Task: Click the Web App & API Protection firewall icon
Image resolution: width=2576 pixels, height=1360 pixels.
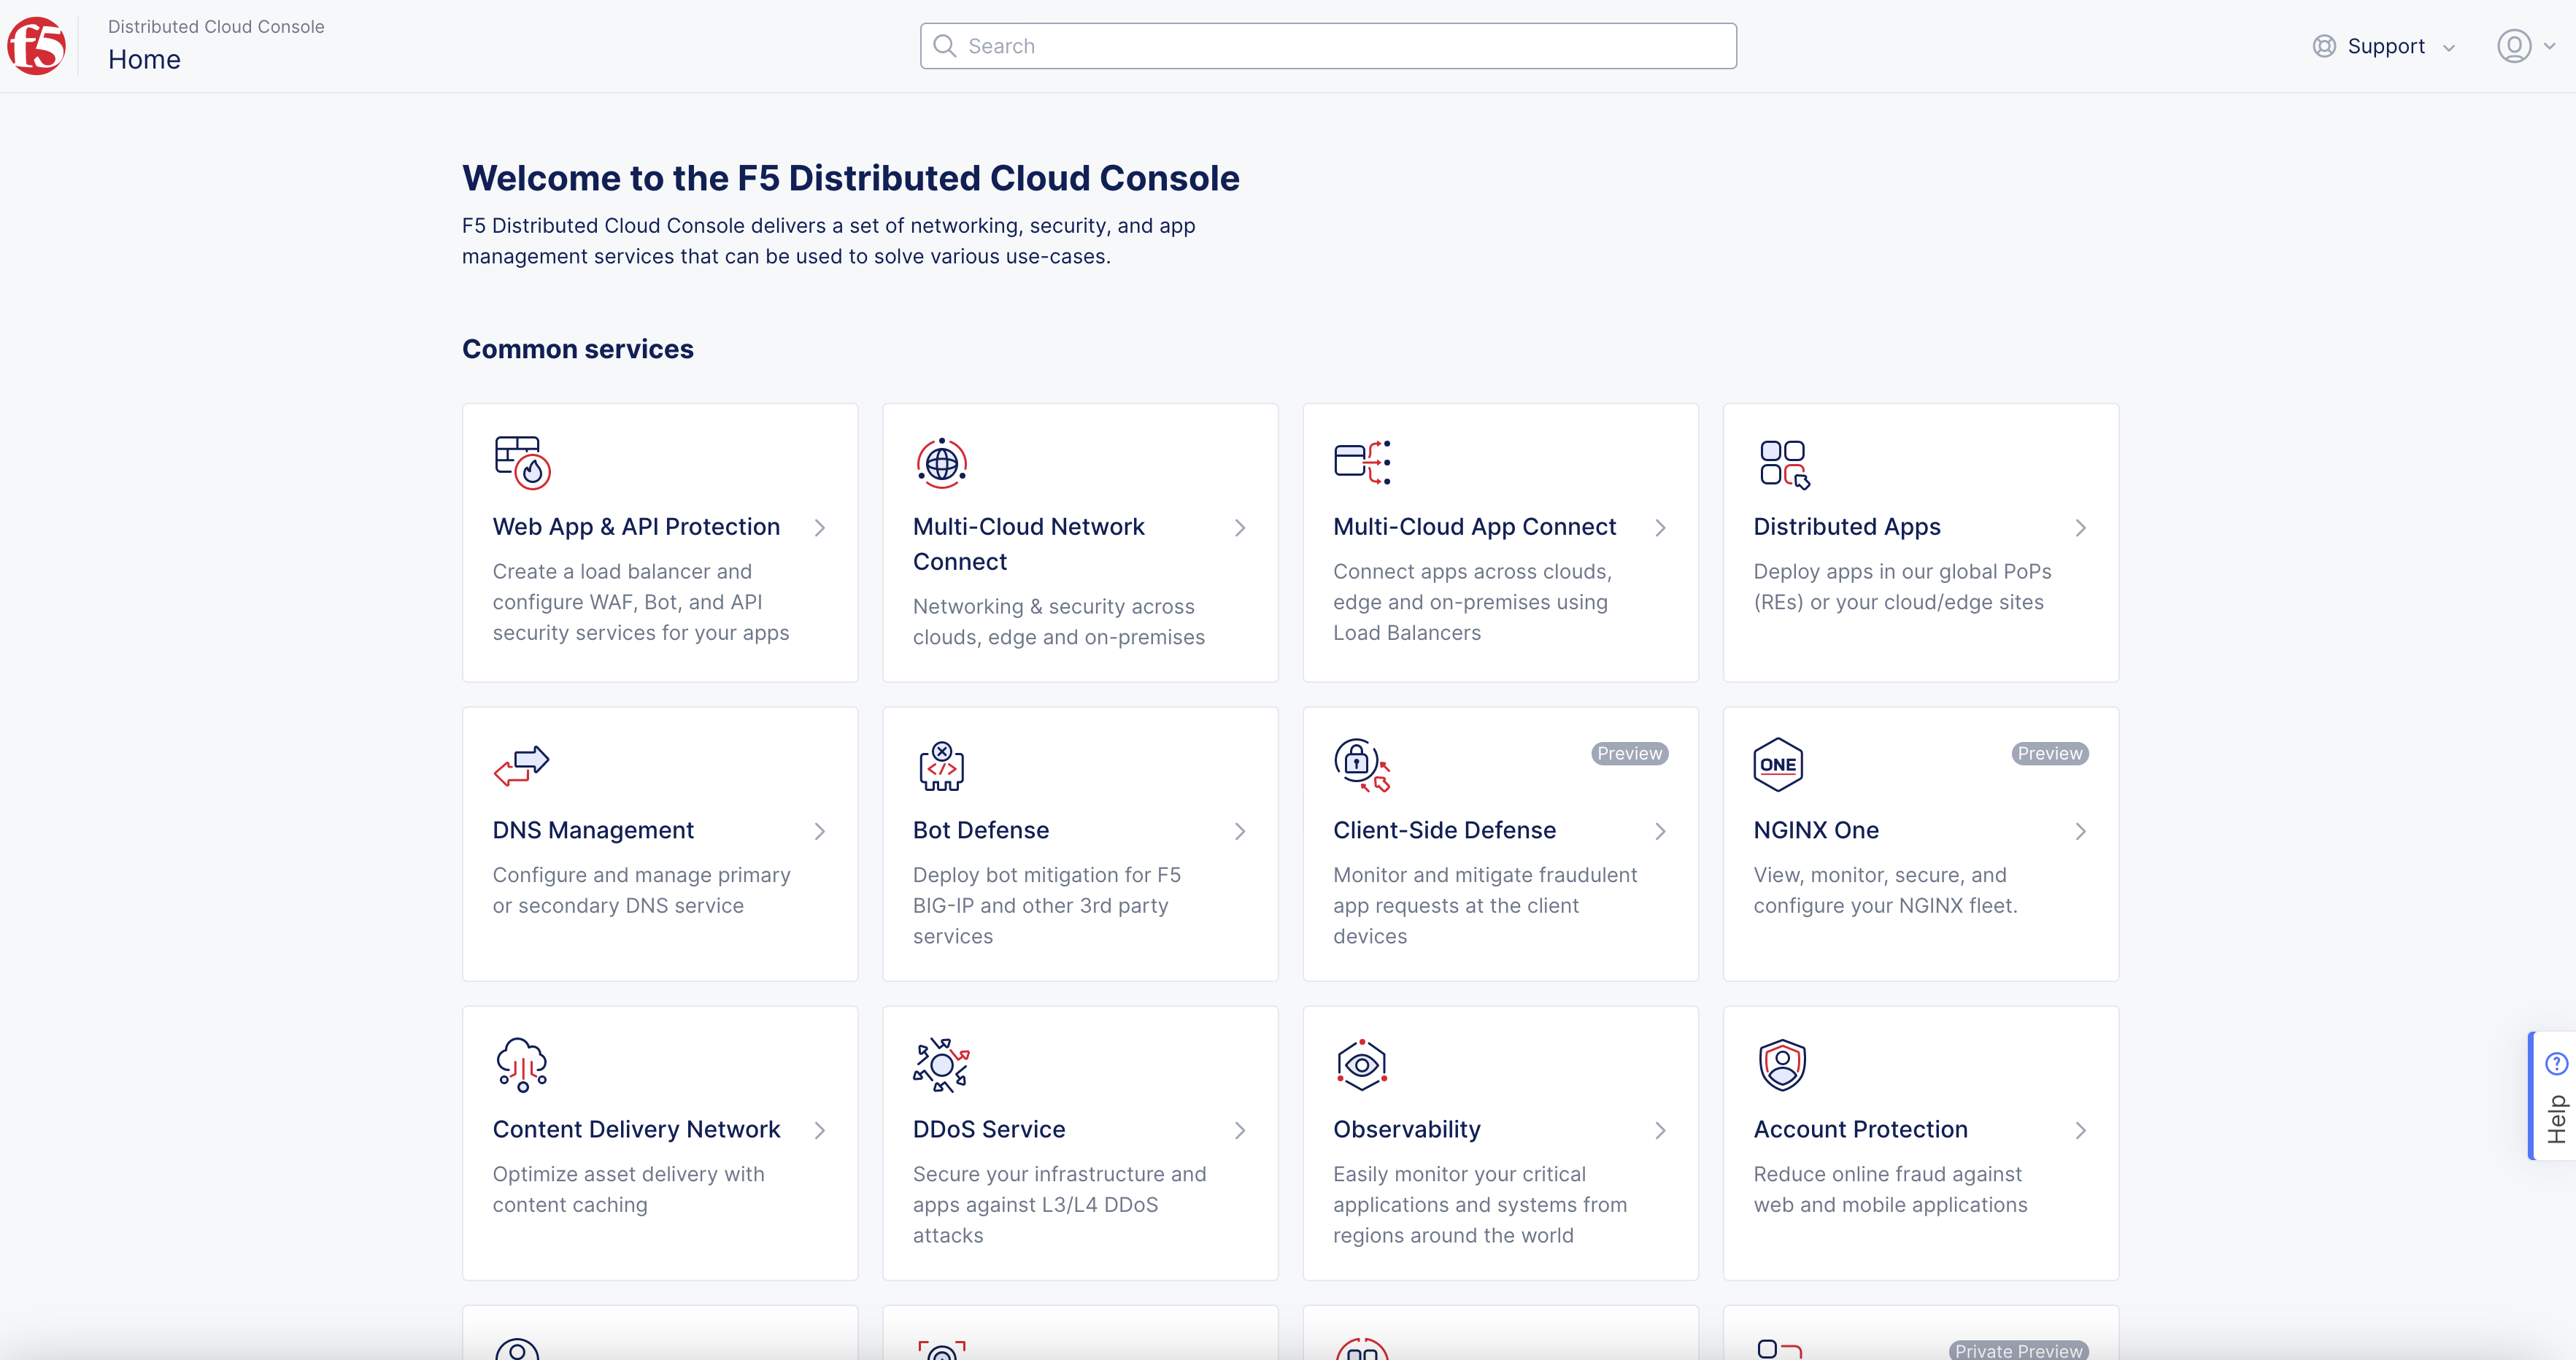Action: click(x=522, y=462)
